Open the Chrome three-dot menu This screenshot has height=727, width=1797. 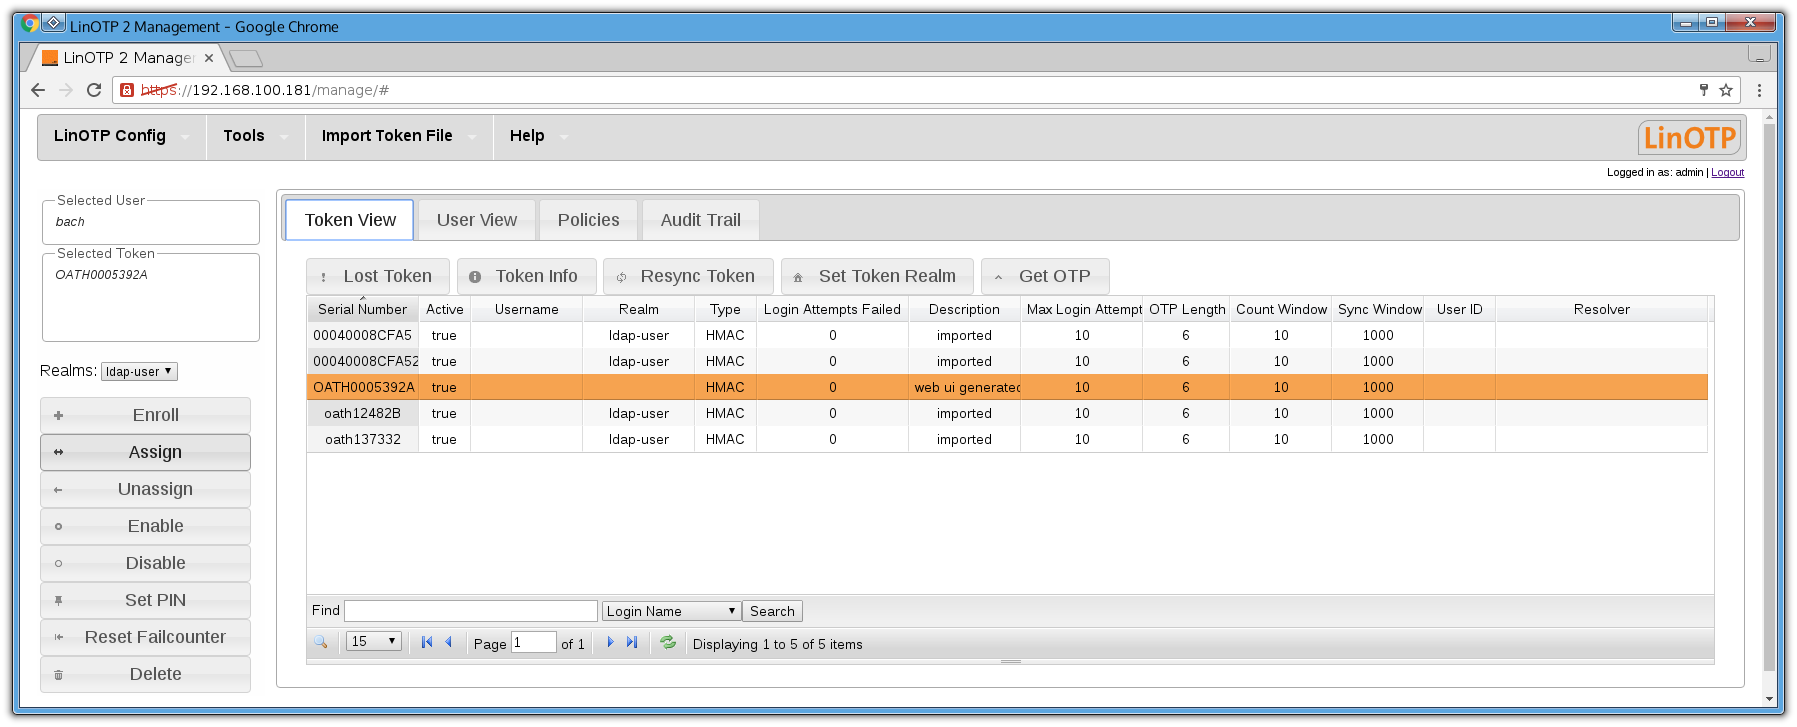(x=1759, y=90)
